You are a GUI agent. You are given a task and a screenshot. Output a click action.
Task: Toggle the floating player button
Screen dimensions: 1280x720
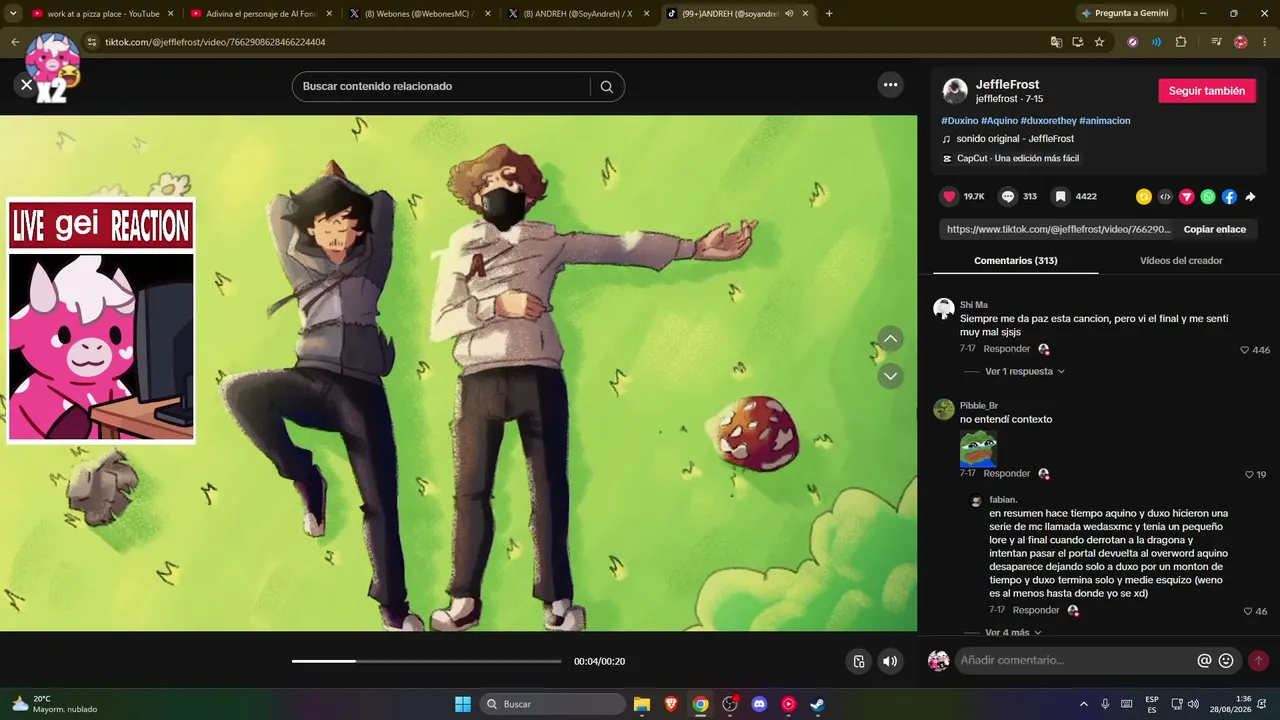coord(858,661)
